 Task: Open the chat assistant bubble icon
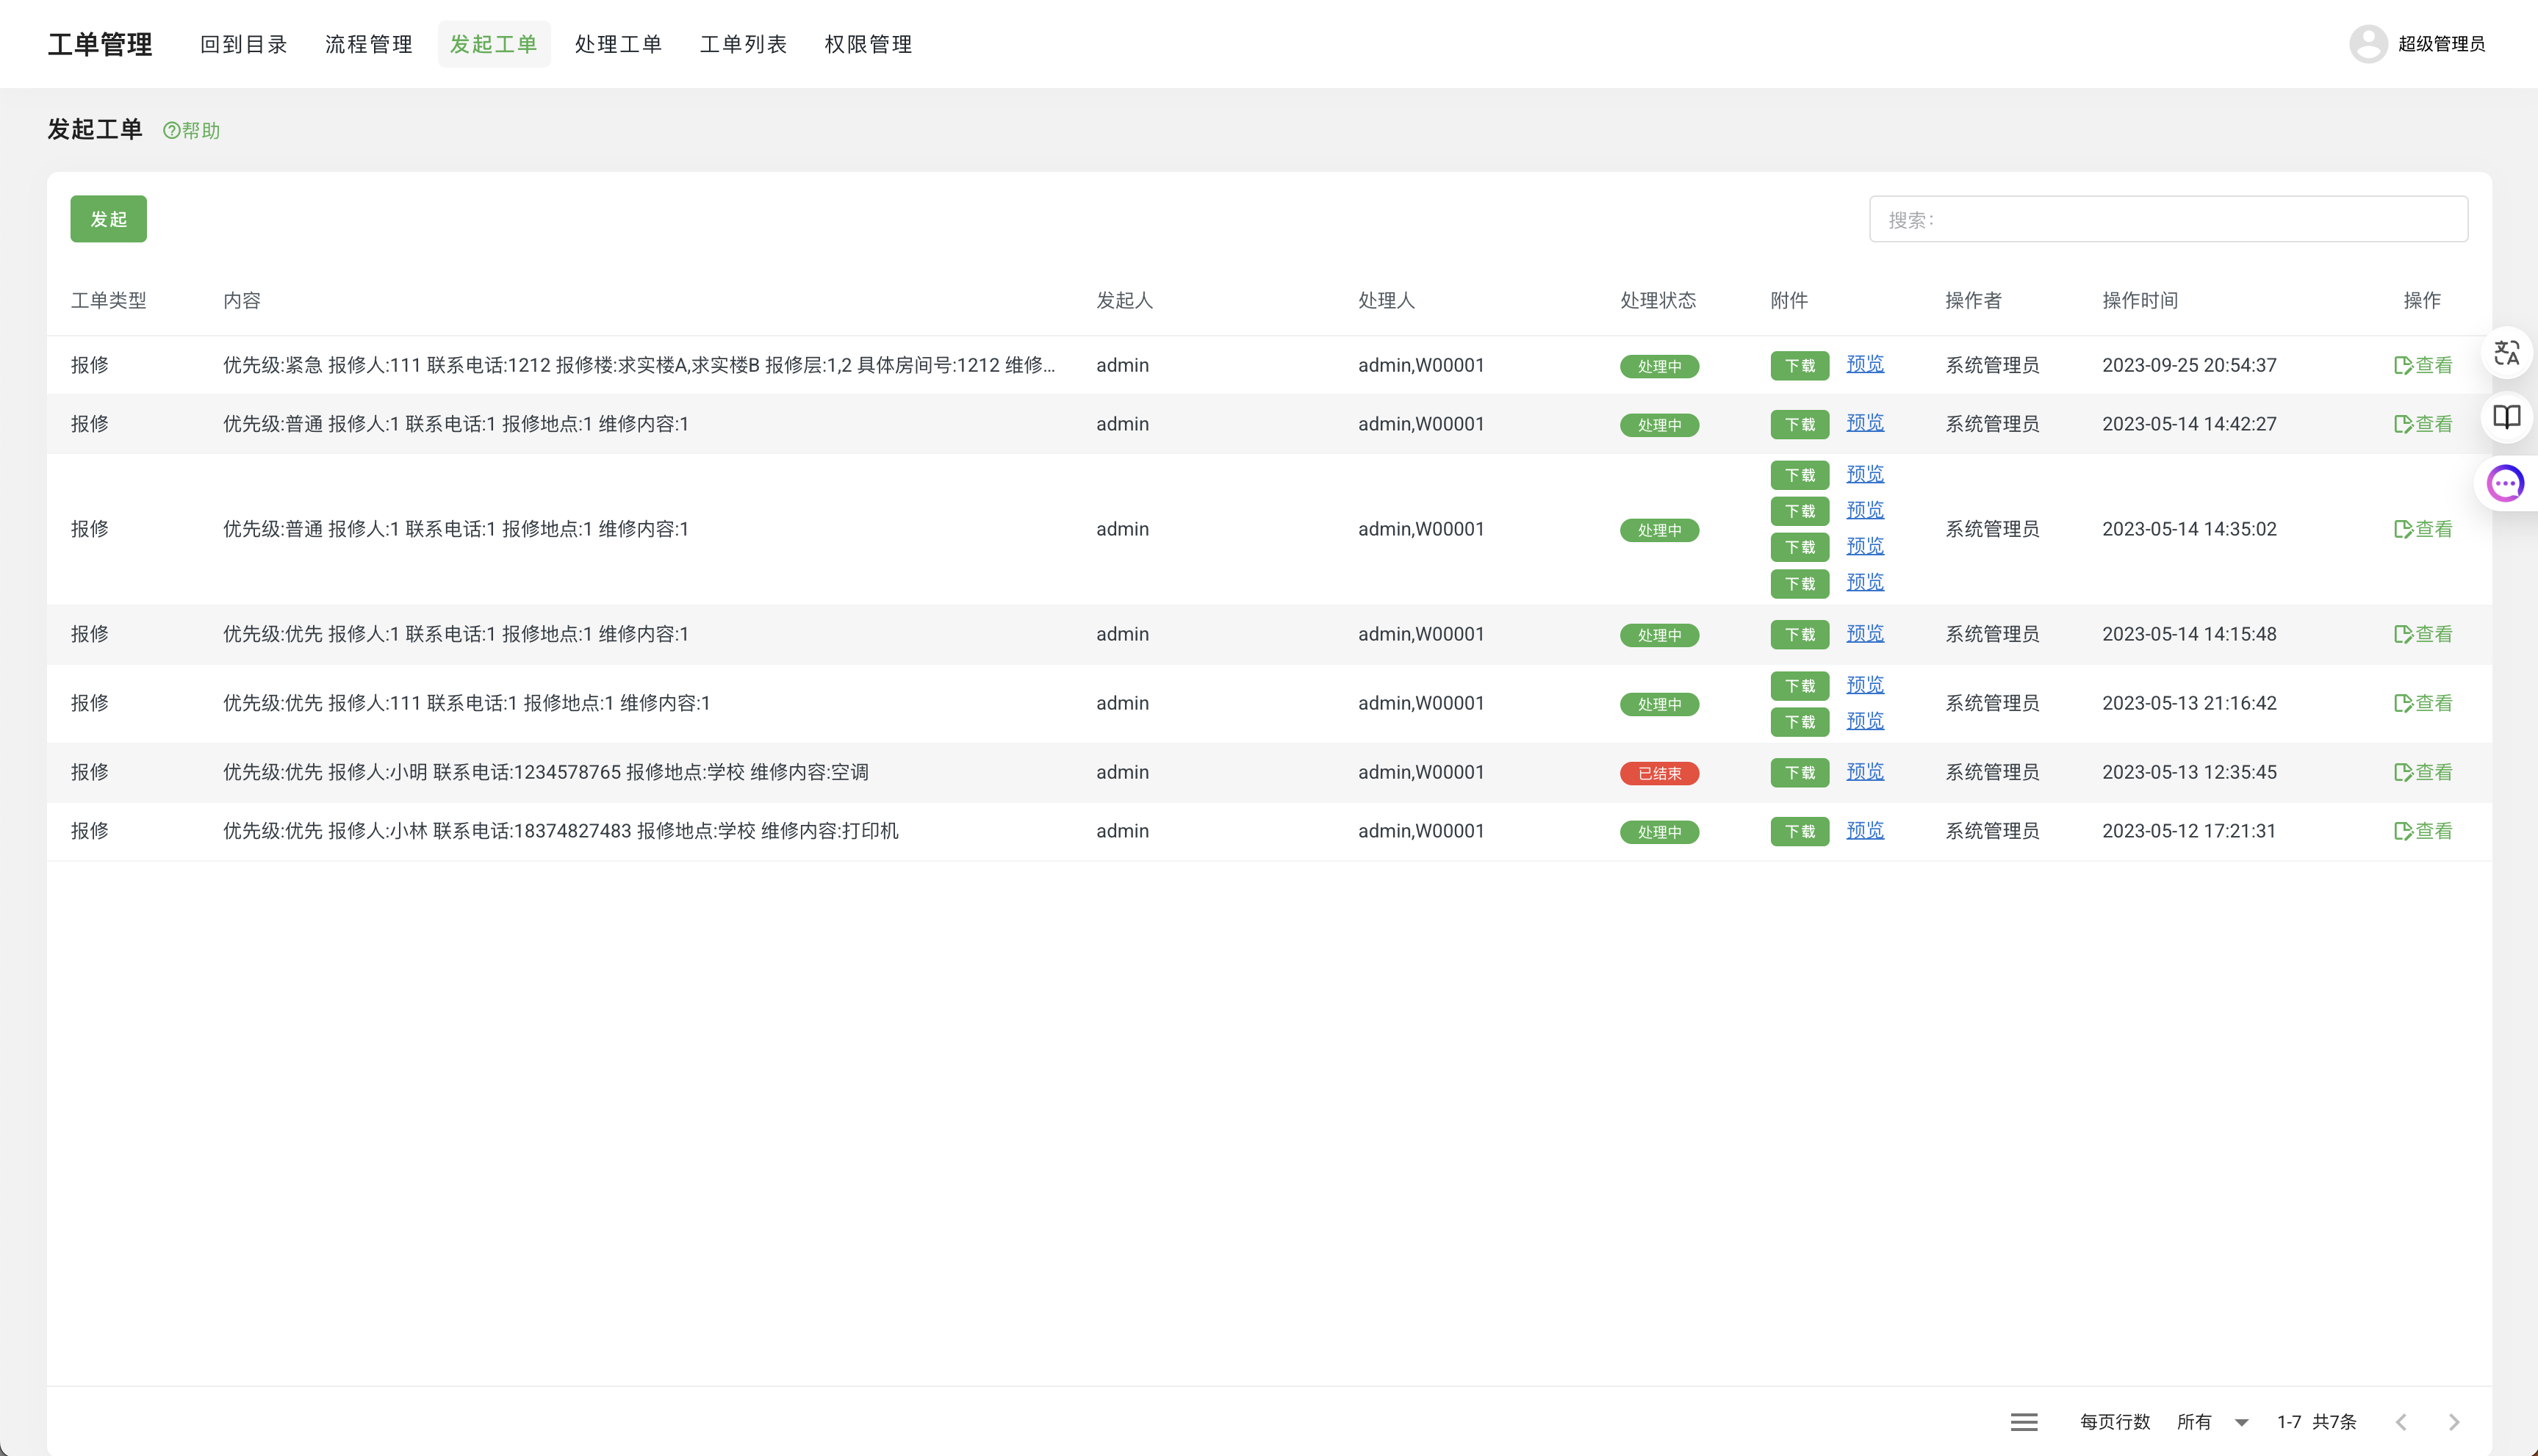click(2506, 484)
